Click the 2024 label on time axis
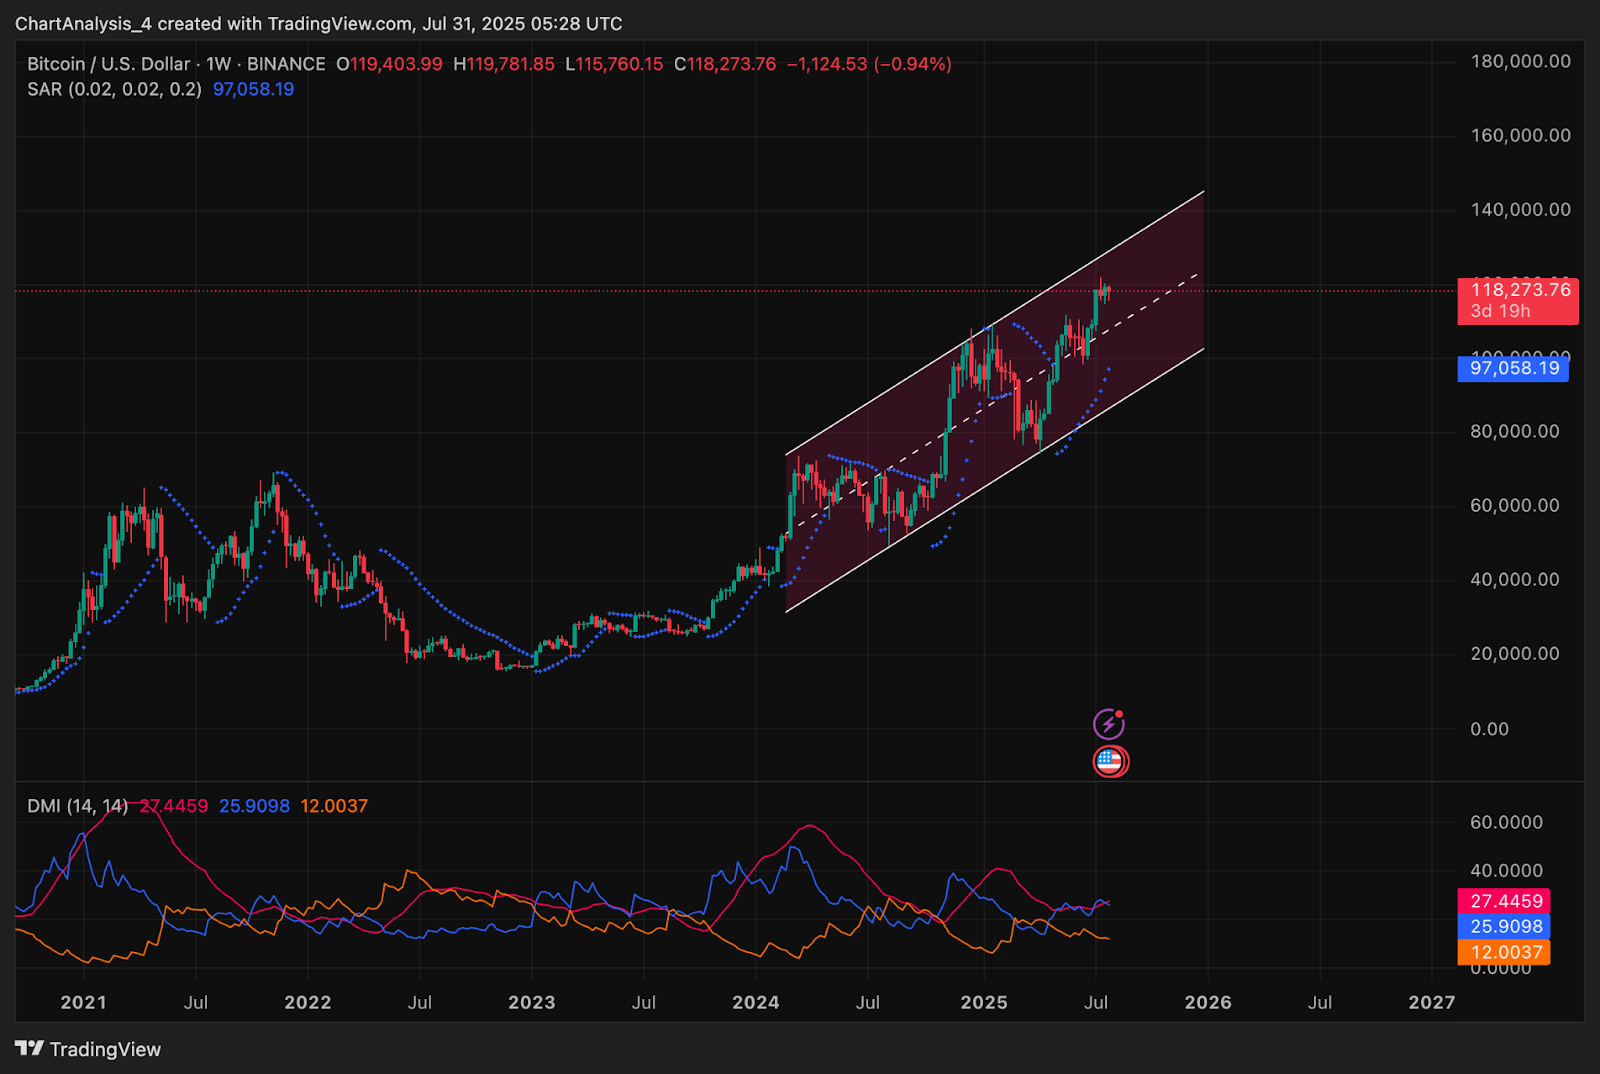This screenshot has width=1600, height=1074. click(x=755, y=1002)
